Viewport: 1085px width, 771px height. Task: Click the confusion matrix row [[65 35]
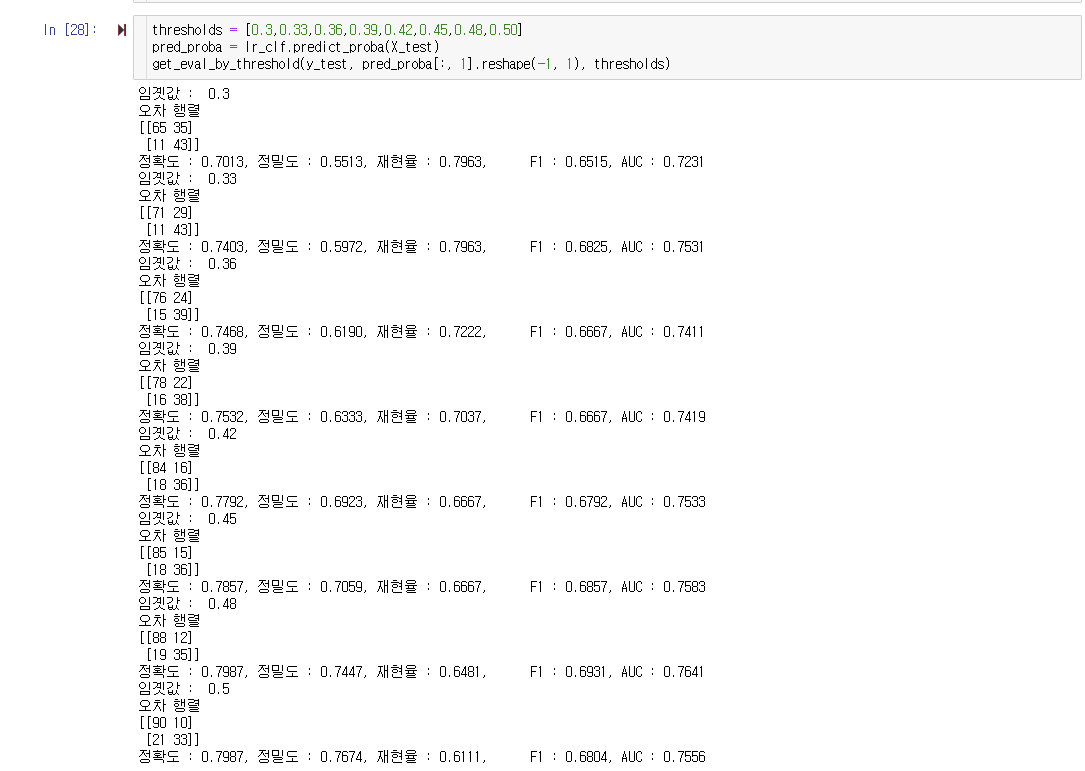tap(166, 127)
